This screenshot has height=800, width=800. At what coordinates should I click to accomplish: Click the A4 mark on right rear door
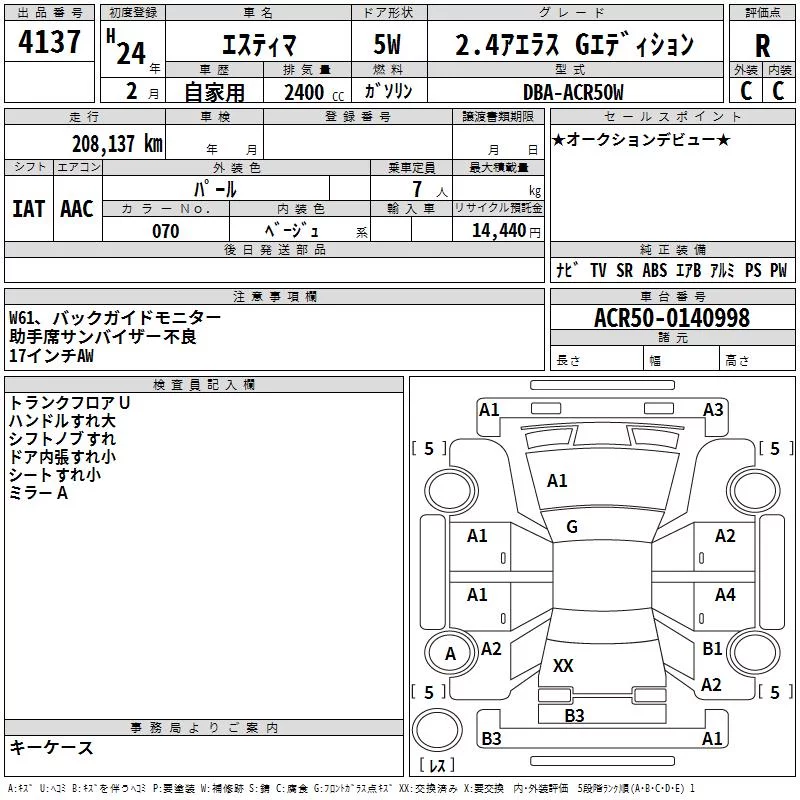[x=725, y=594]
